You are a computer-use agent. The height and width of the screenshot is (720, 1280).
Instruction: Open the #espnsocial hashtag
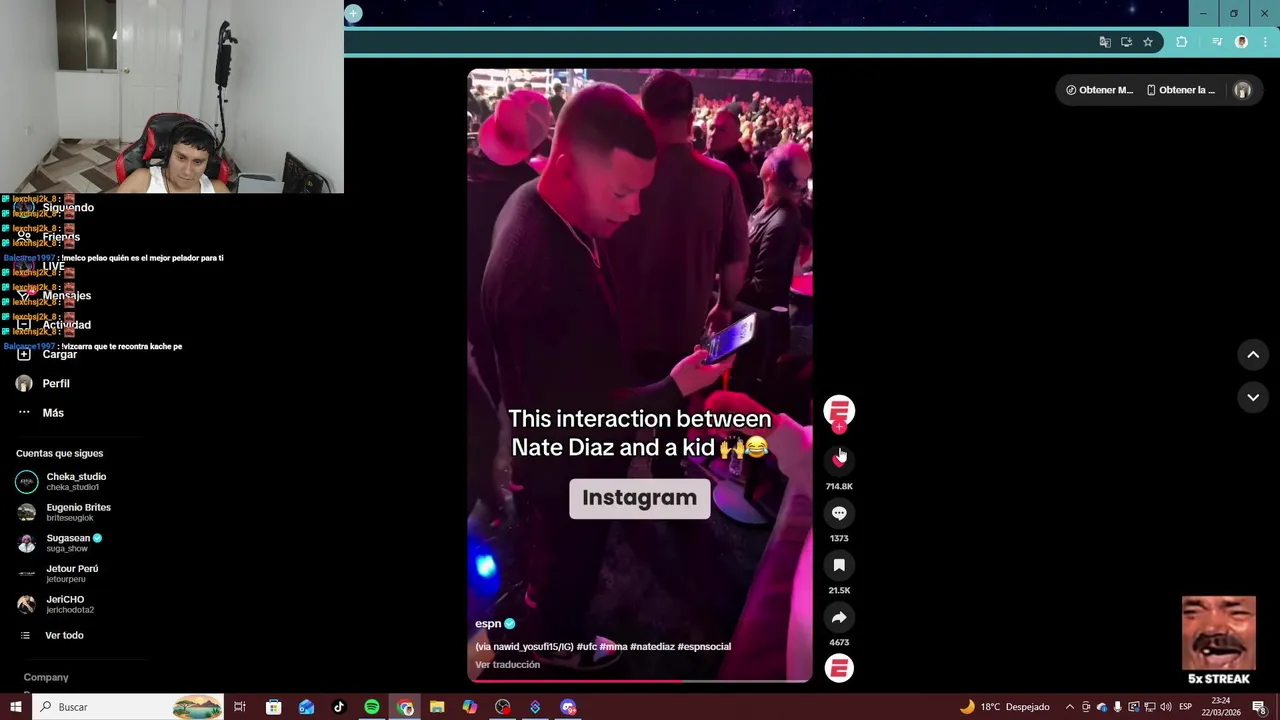(x=704, y=647)
